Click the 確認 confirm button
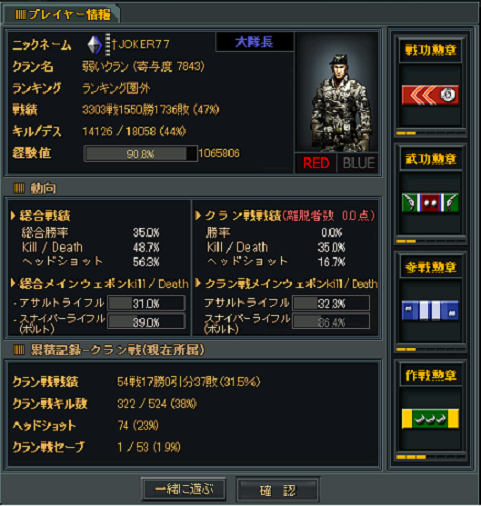Viewport: 481px width, 506px height. (x=278, y=490)
